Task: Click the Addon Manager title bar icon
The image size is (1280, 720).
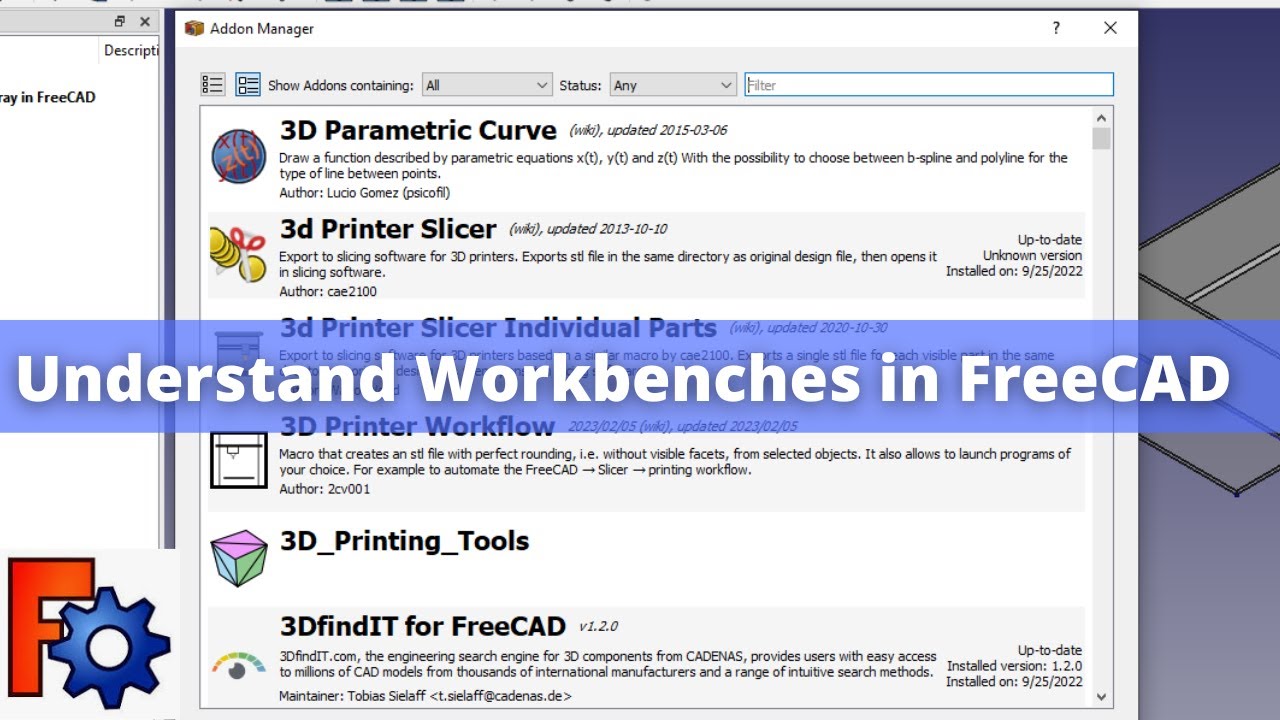Action: [x=194, y=28]
